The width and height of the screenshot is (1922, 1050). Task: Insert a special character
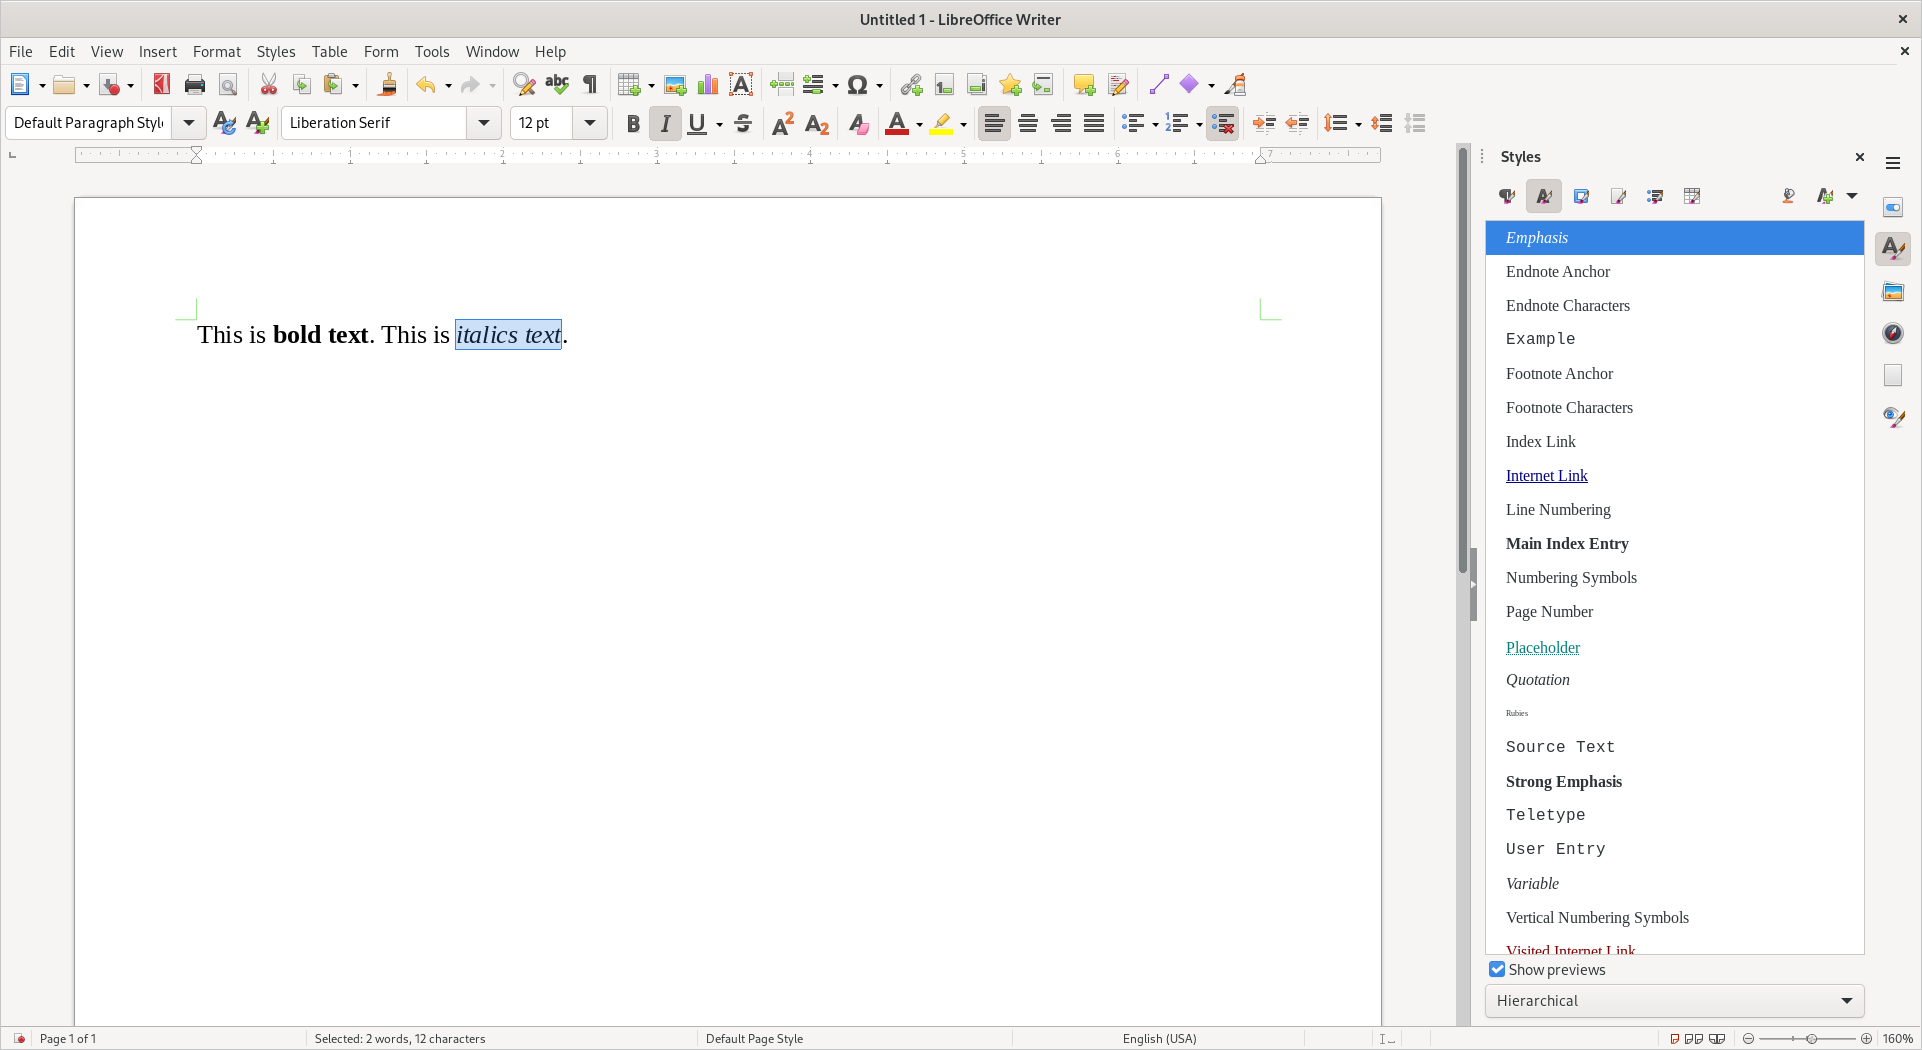coord(858,84)
